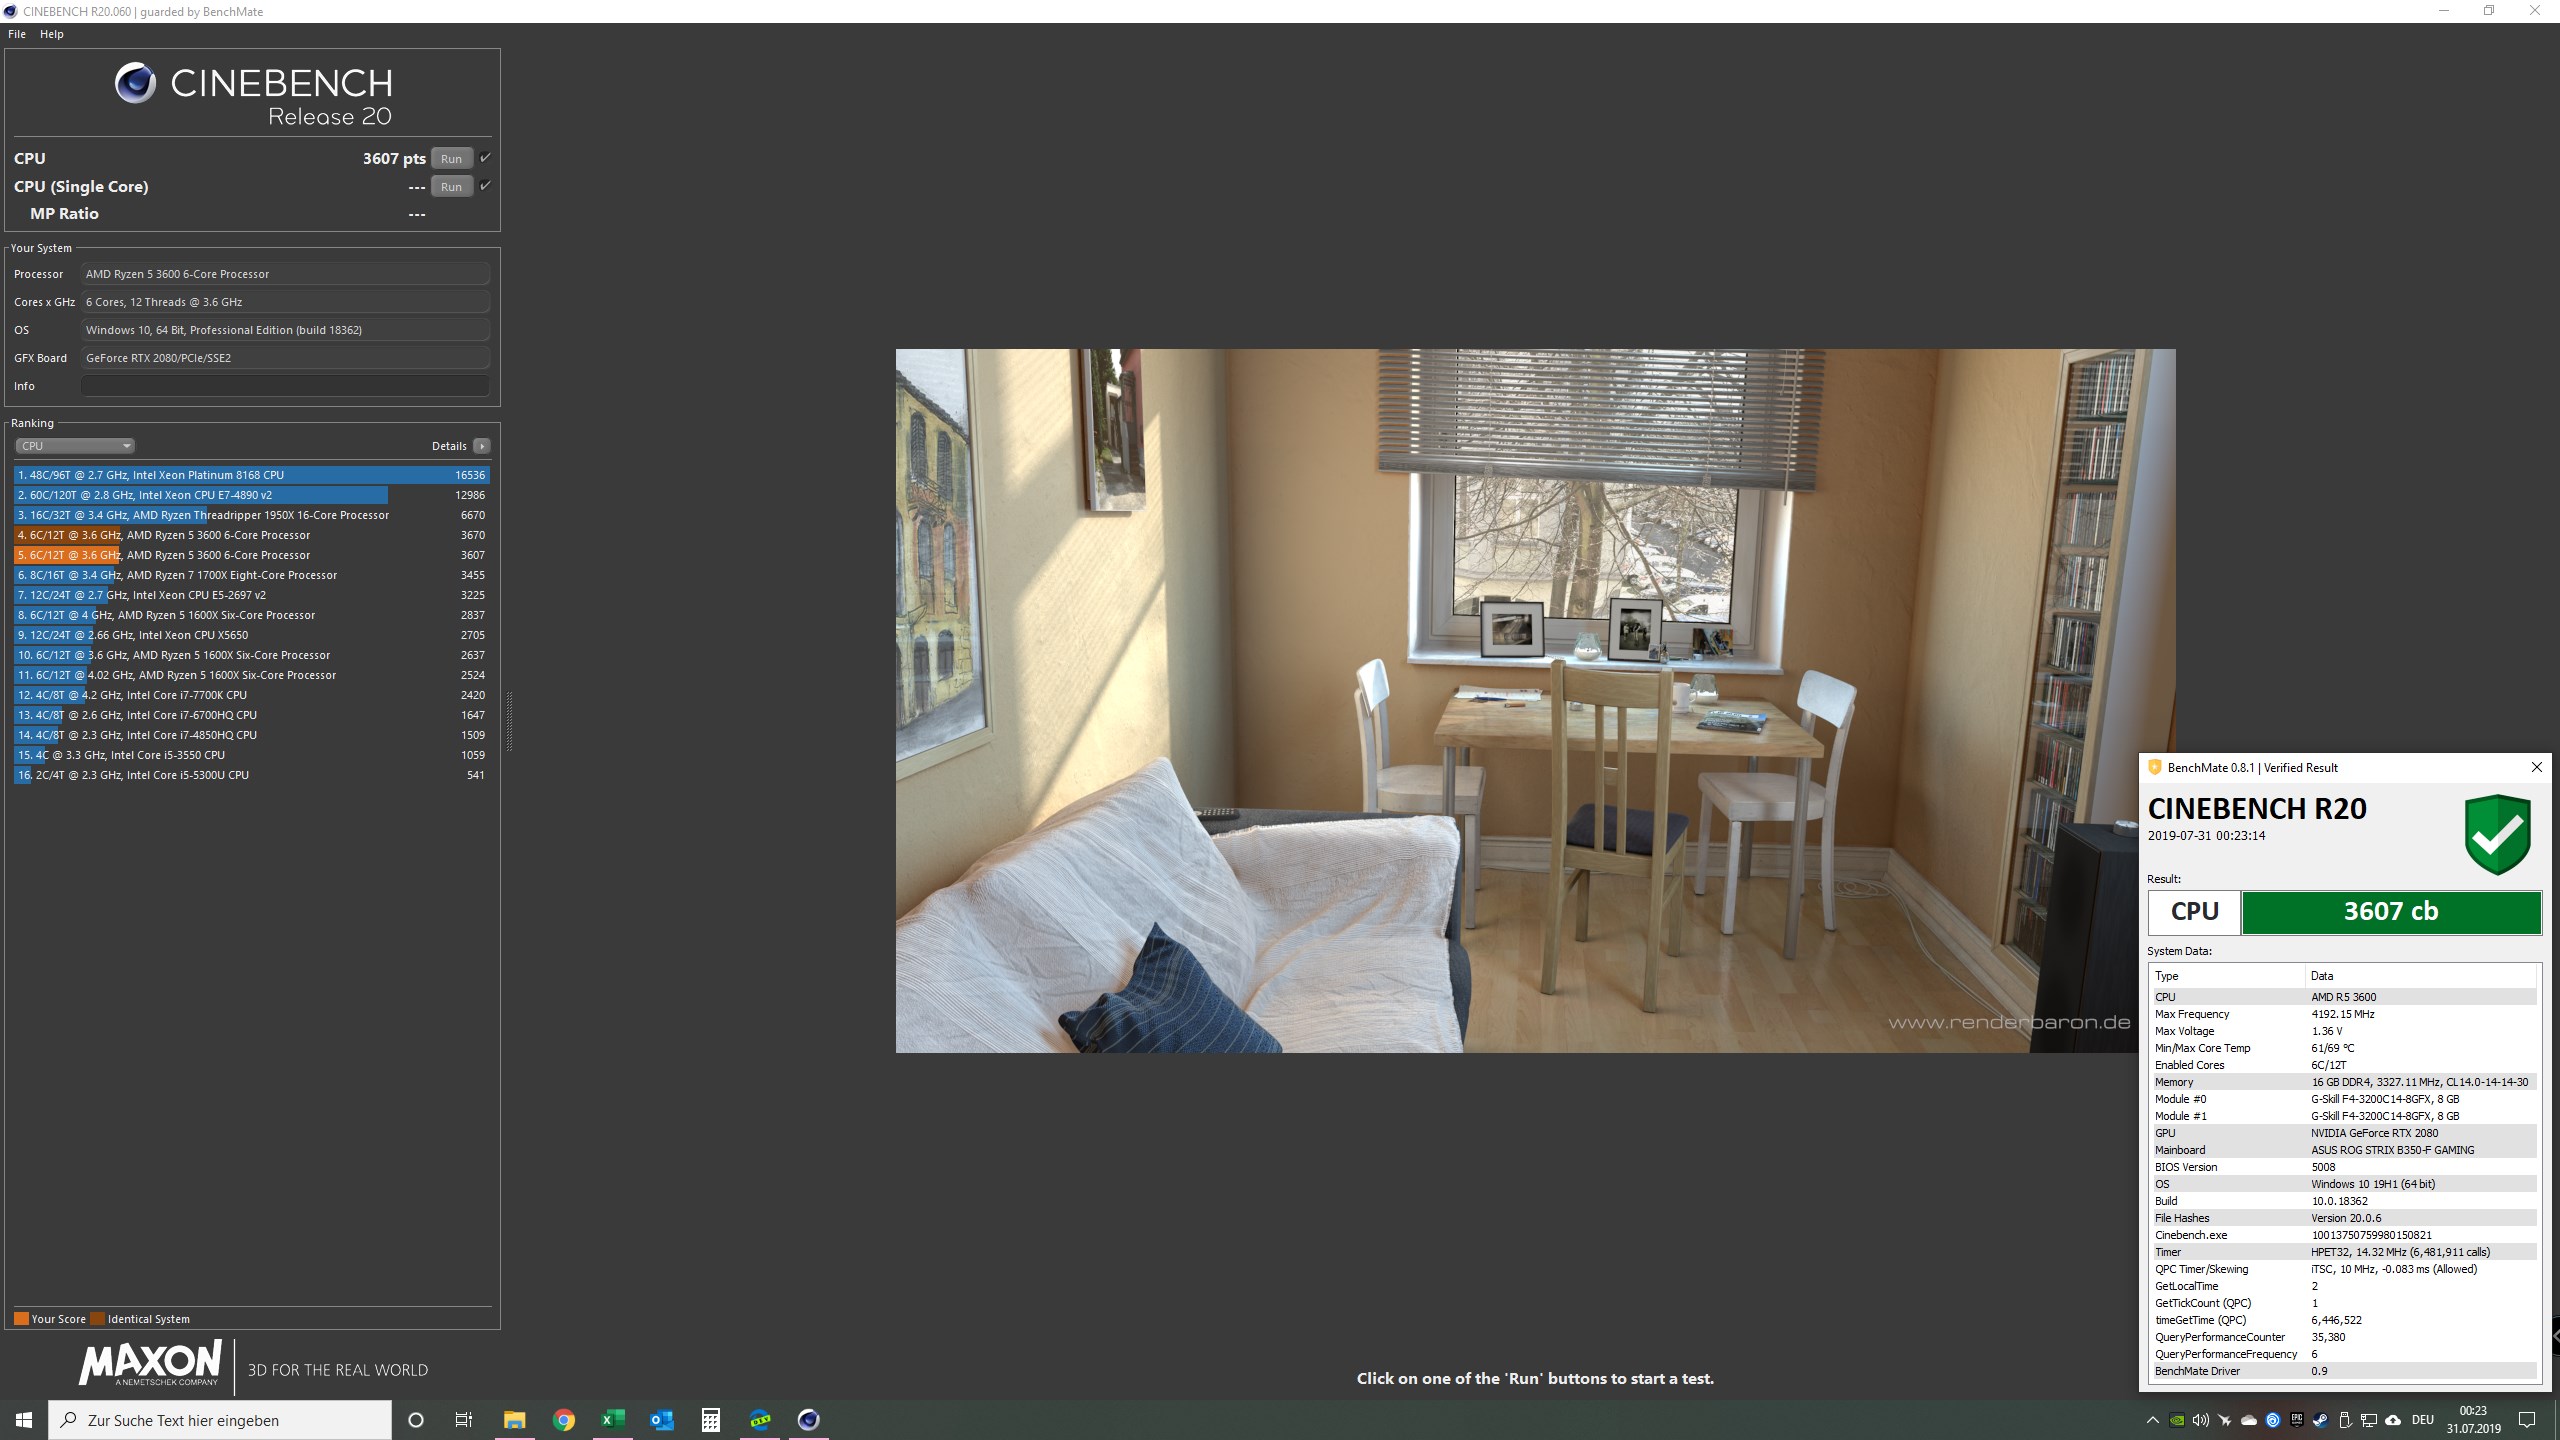Open Excel from the taskbar
The width and height of the screenshot is (2560, 1440).
[x=613, y=1420]
